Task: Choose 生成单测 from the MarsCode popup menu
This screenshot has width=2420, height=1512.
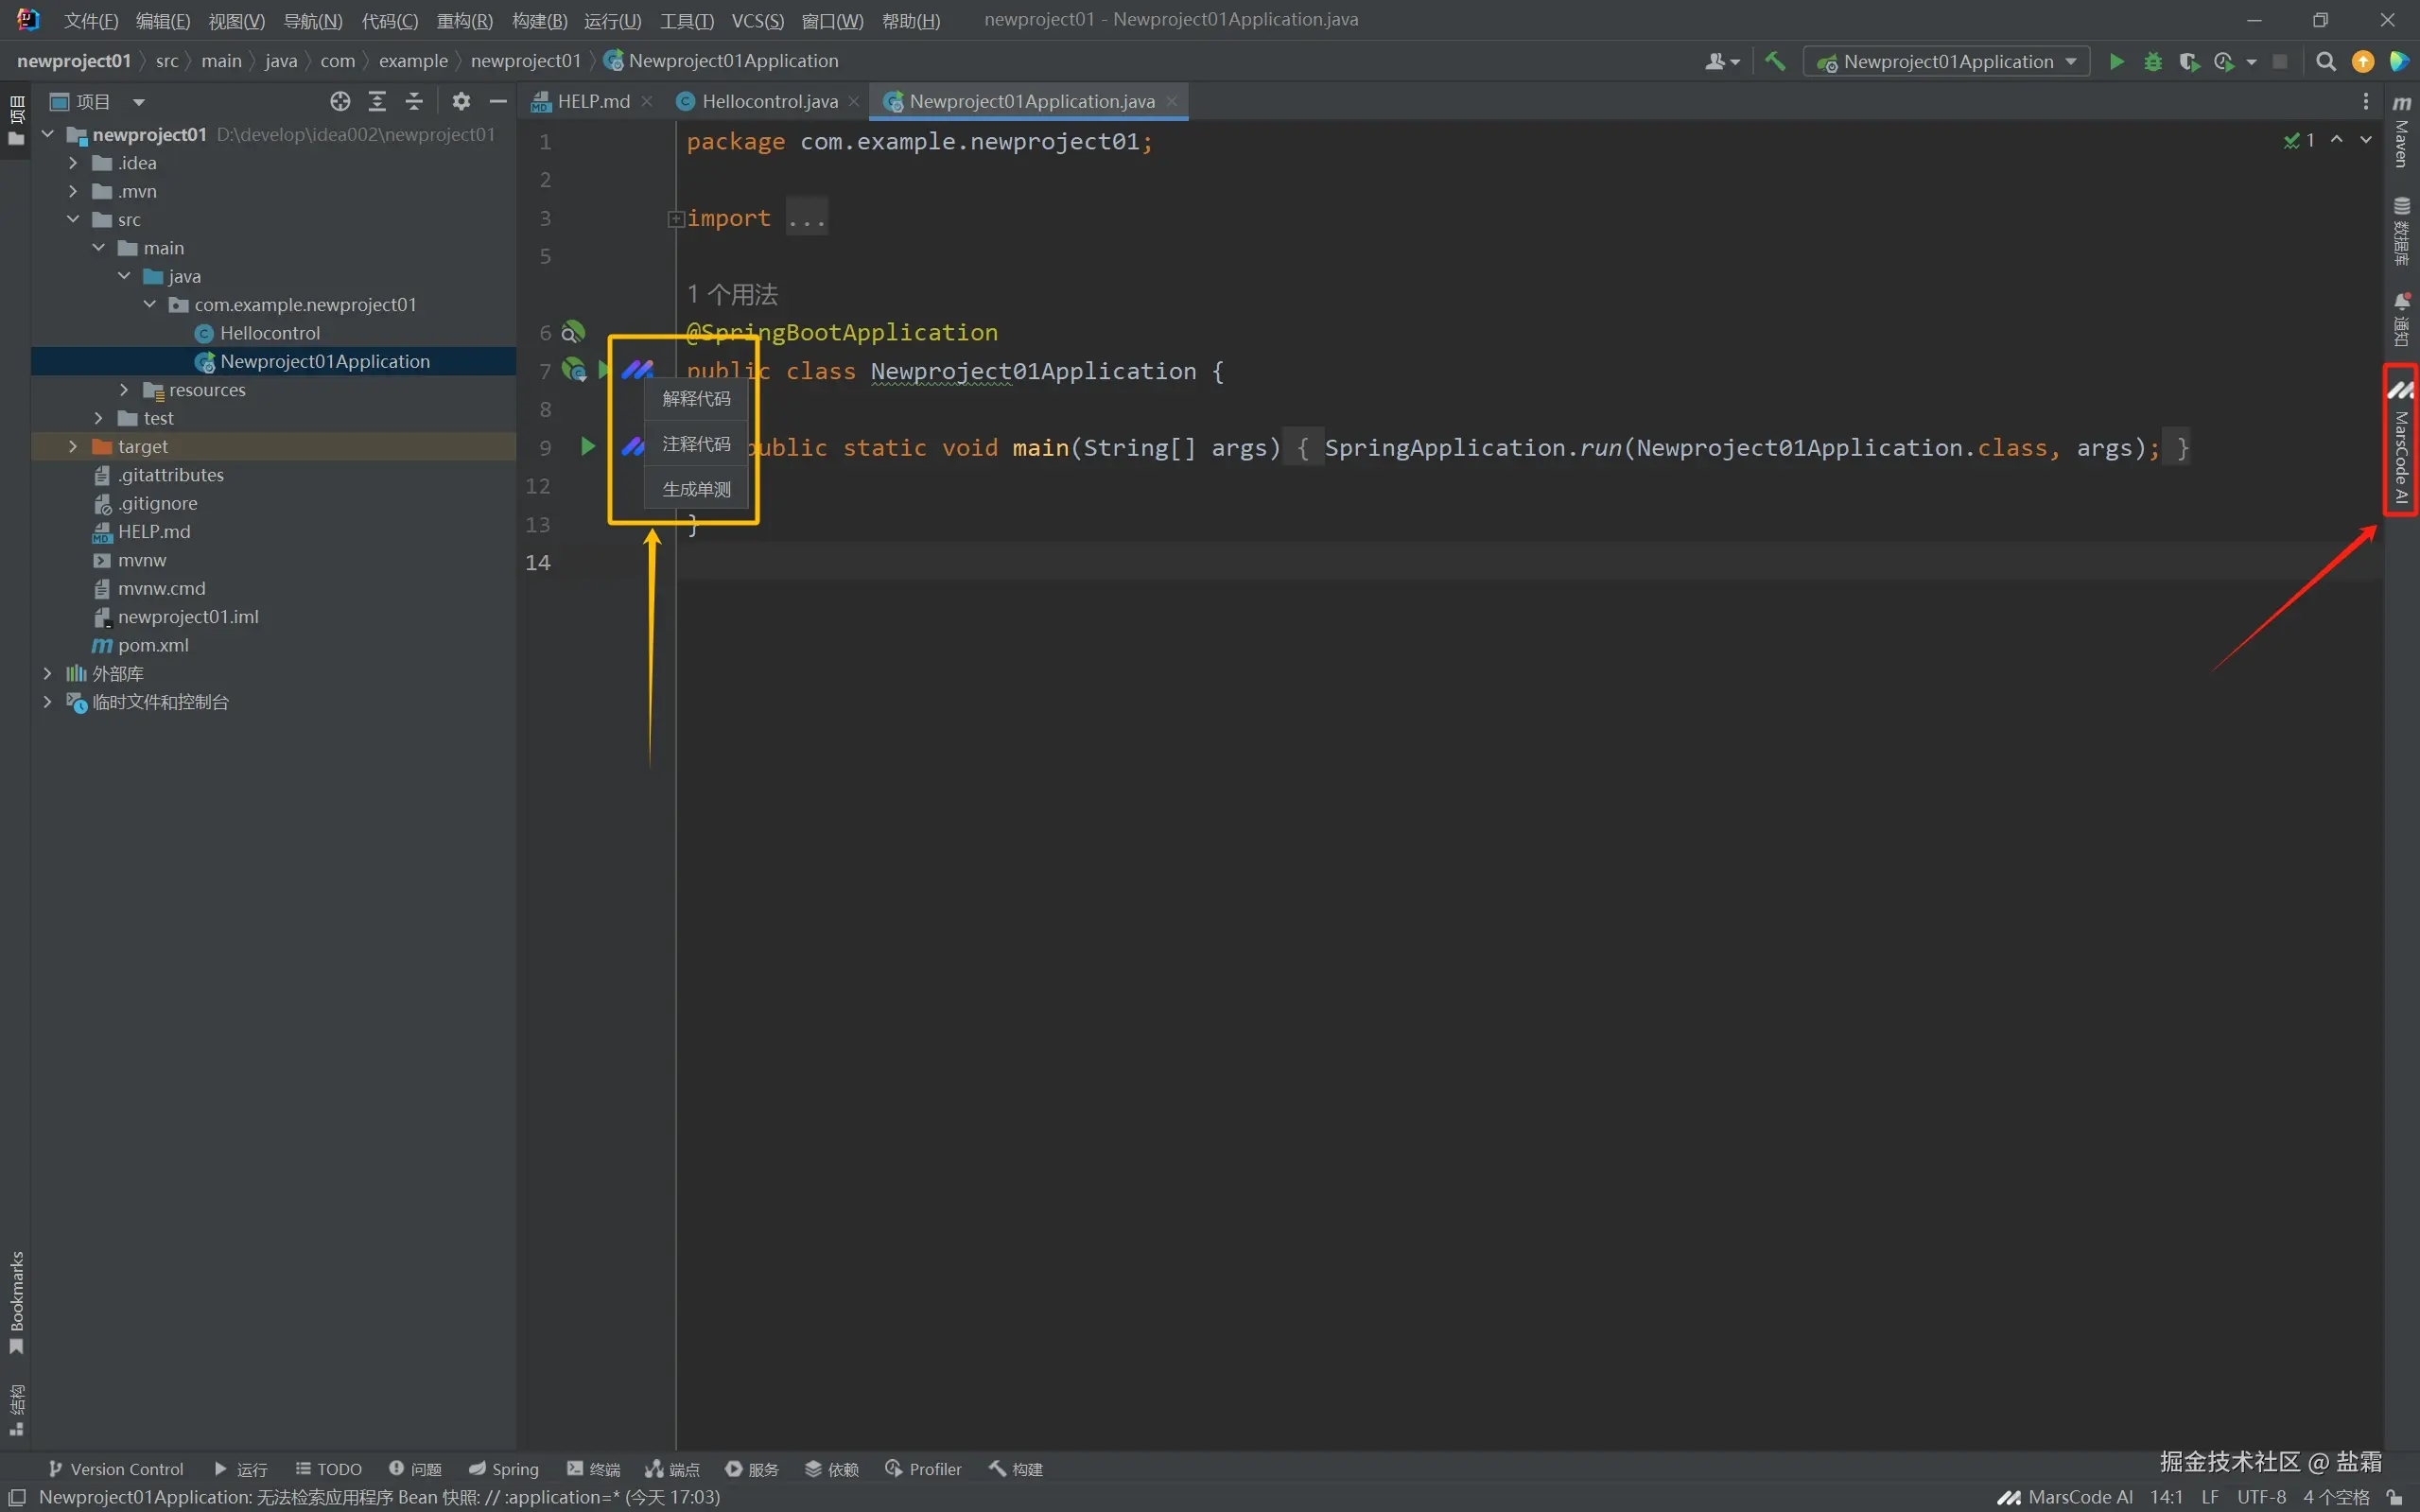Action: pyautogui.click(x=696, y=489)
